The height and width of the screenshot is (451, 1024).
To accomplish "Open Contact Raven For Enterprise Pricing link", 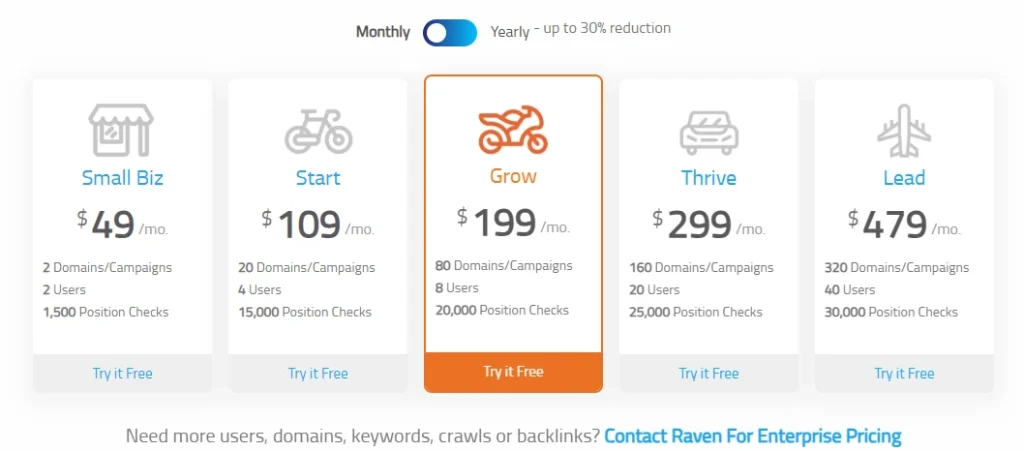I will pyautogui.click(x=753, y=436).
